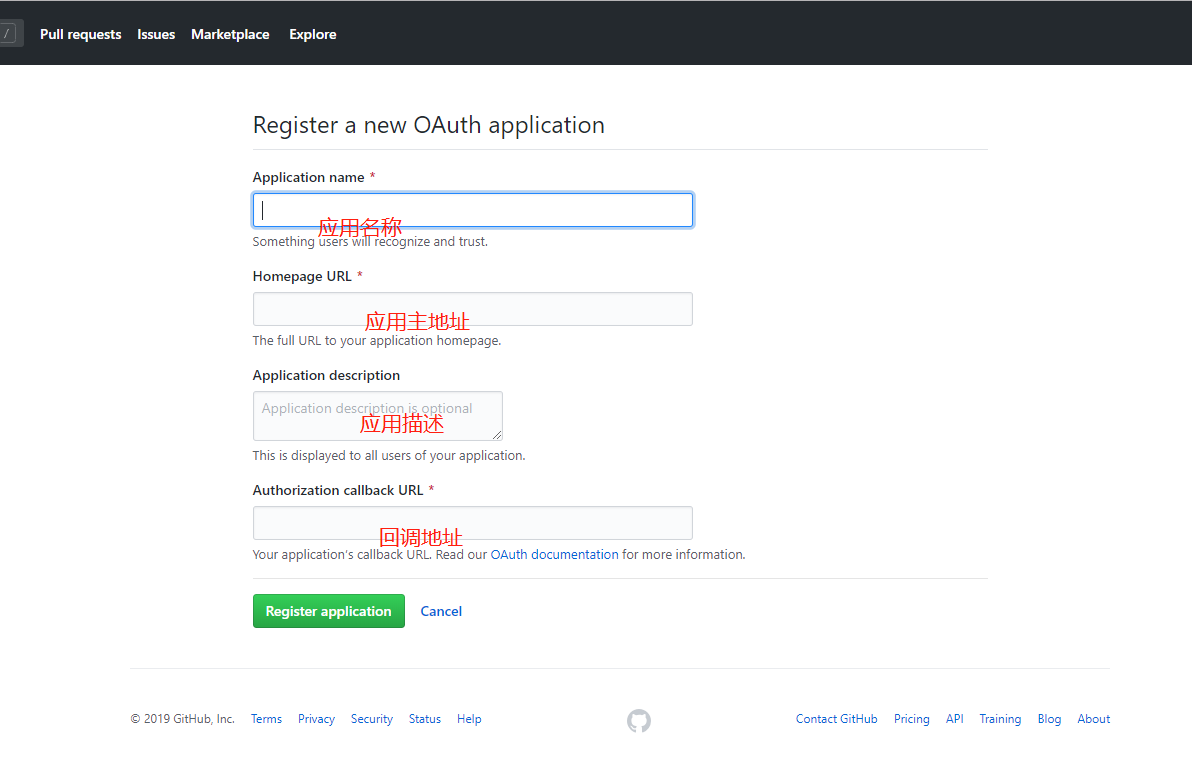Click the 'Homepage URL' label
The width and height of the screenshot is (1192, 779).
(x=302, y=277)
